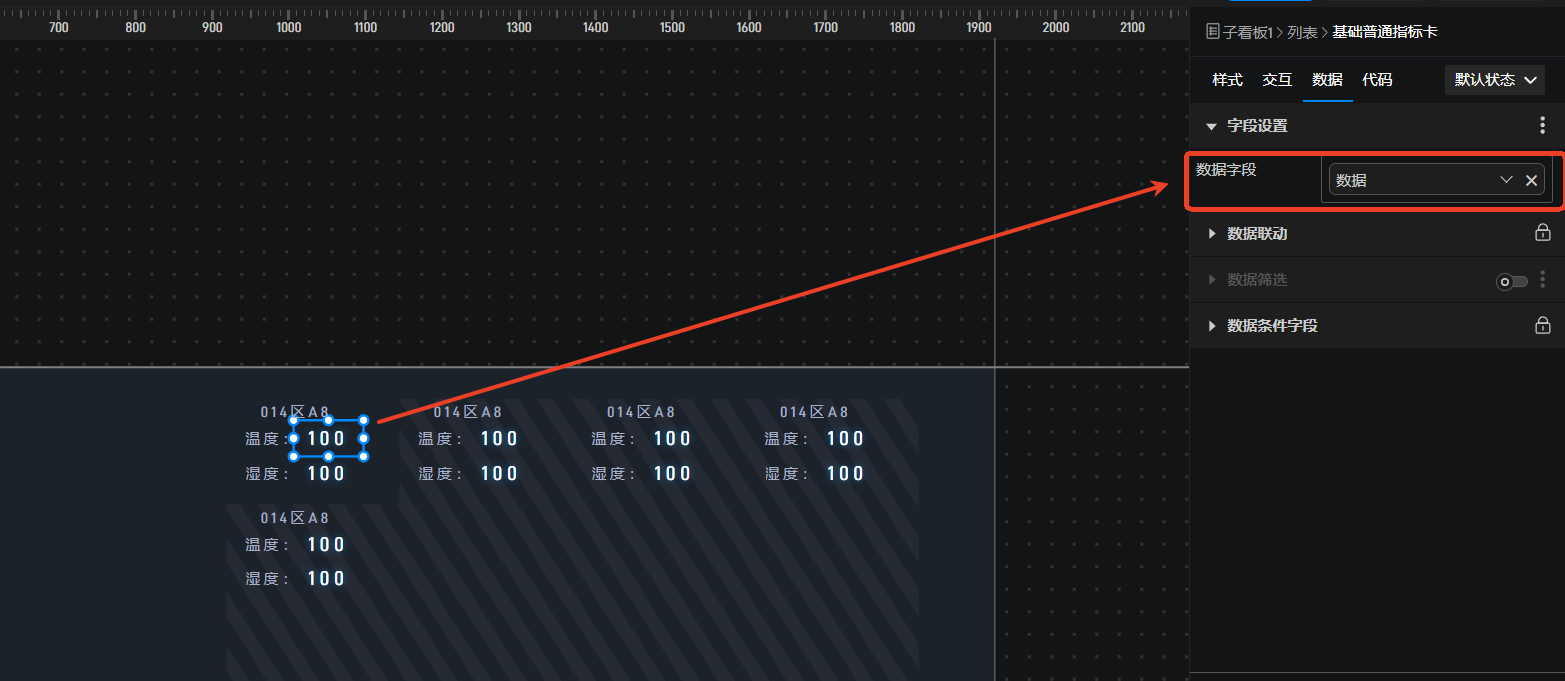
Task: Click the lock icon beside 数据联动
Action: pos(1543,233)
